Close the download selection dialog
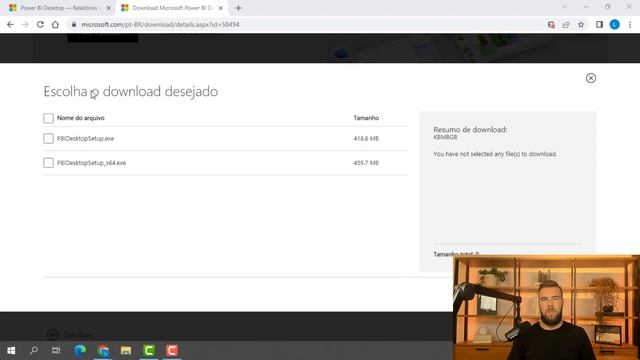Viewport: 640px width, 360px height. 591,78
